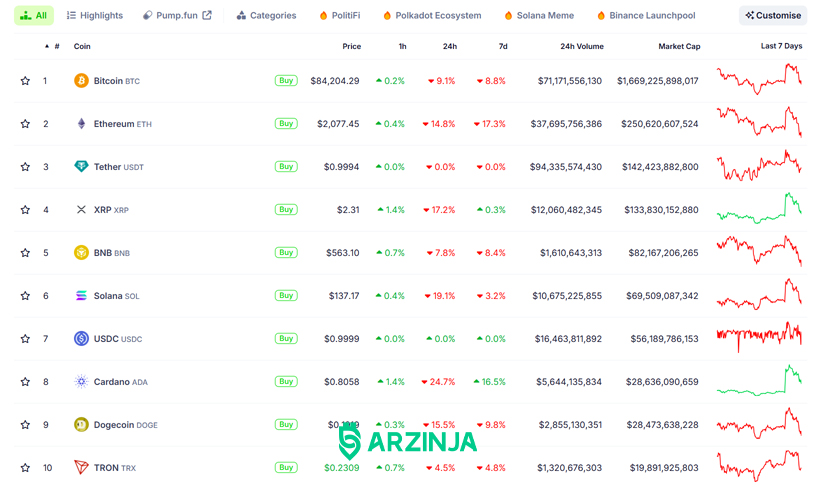
Task: Favorite Bitcoin with the star toggle
Action: pyautogui.click(x=25, y=81)
